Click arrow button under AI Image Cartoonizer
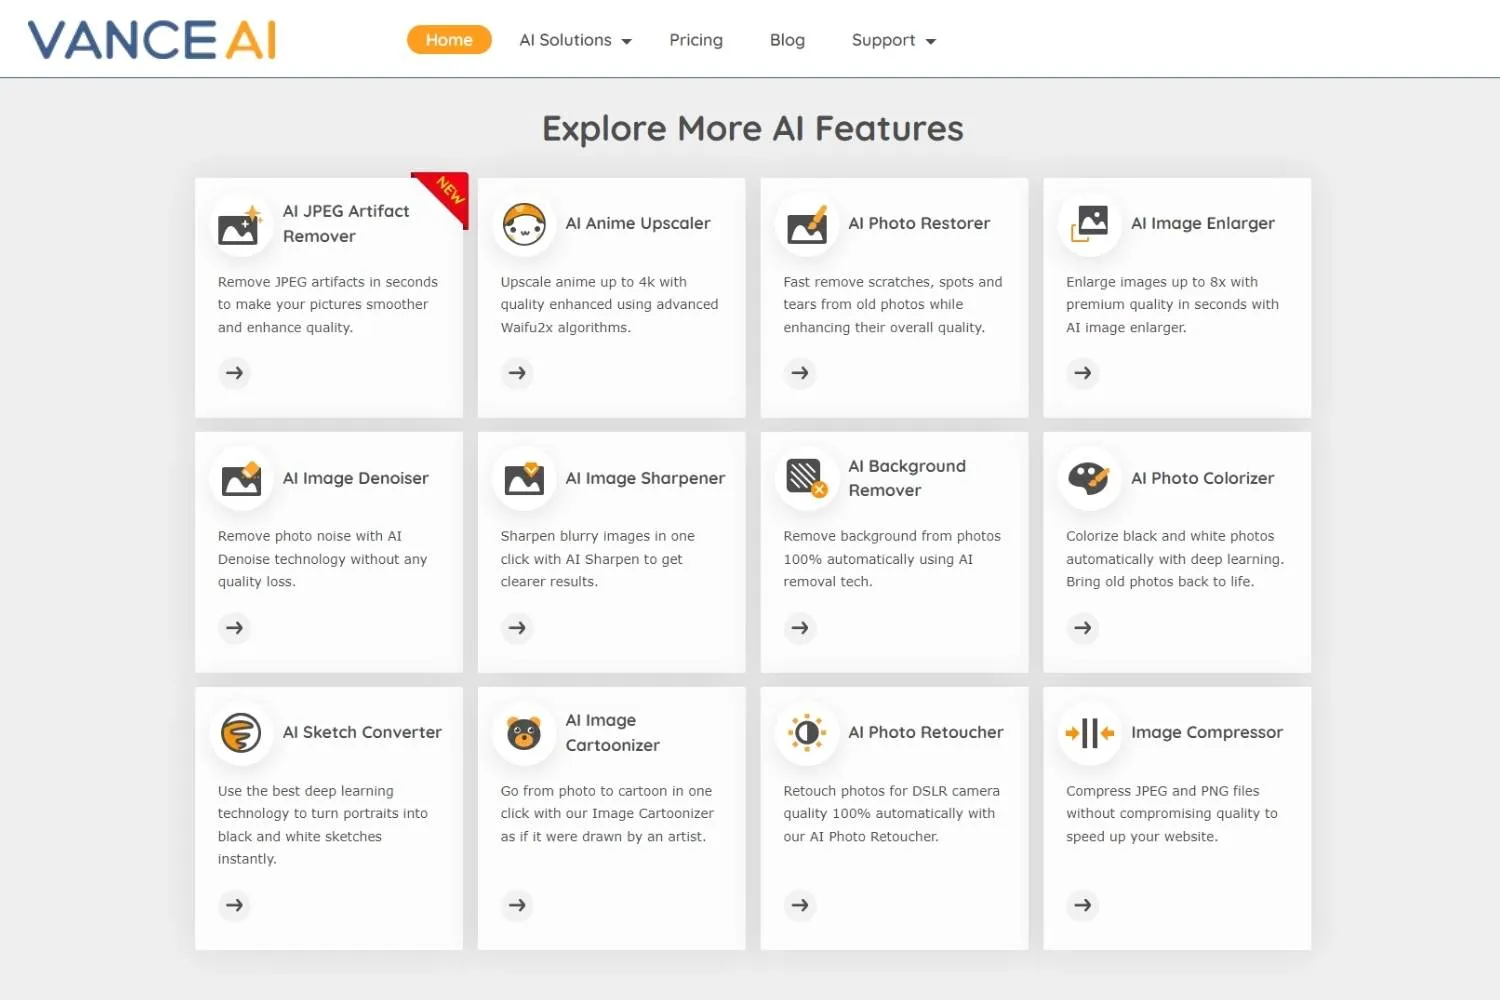The image size is (1500, 1000). tap(517, 905)
